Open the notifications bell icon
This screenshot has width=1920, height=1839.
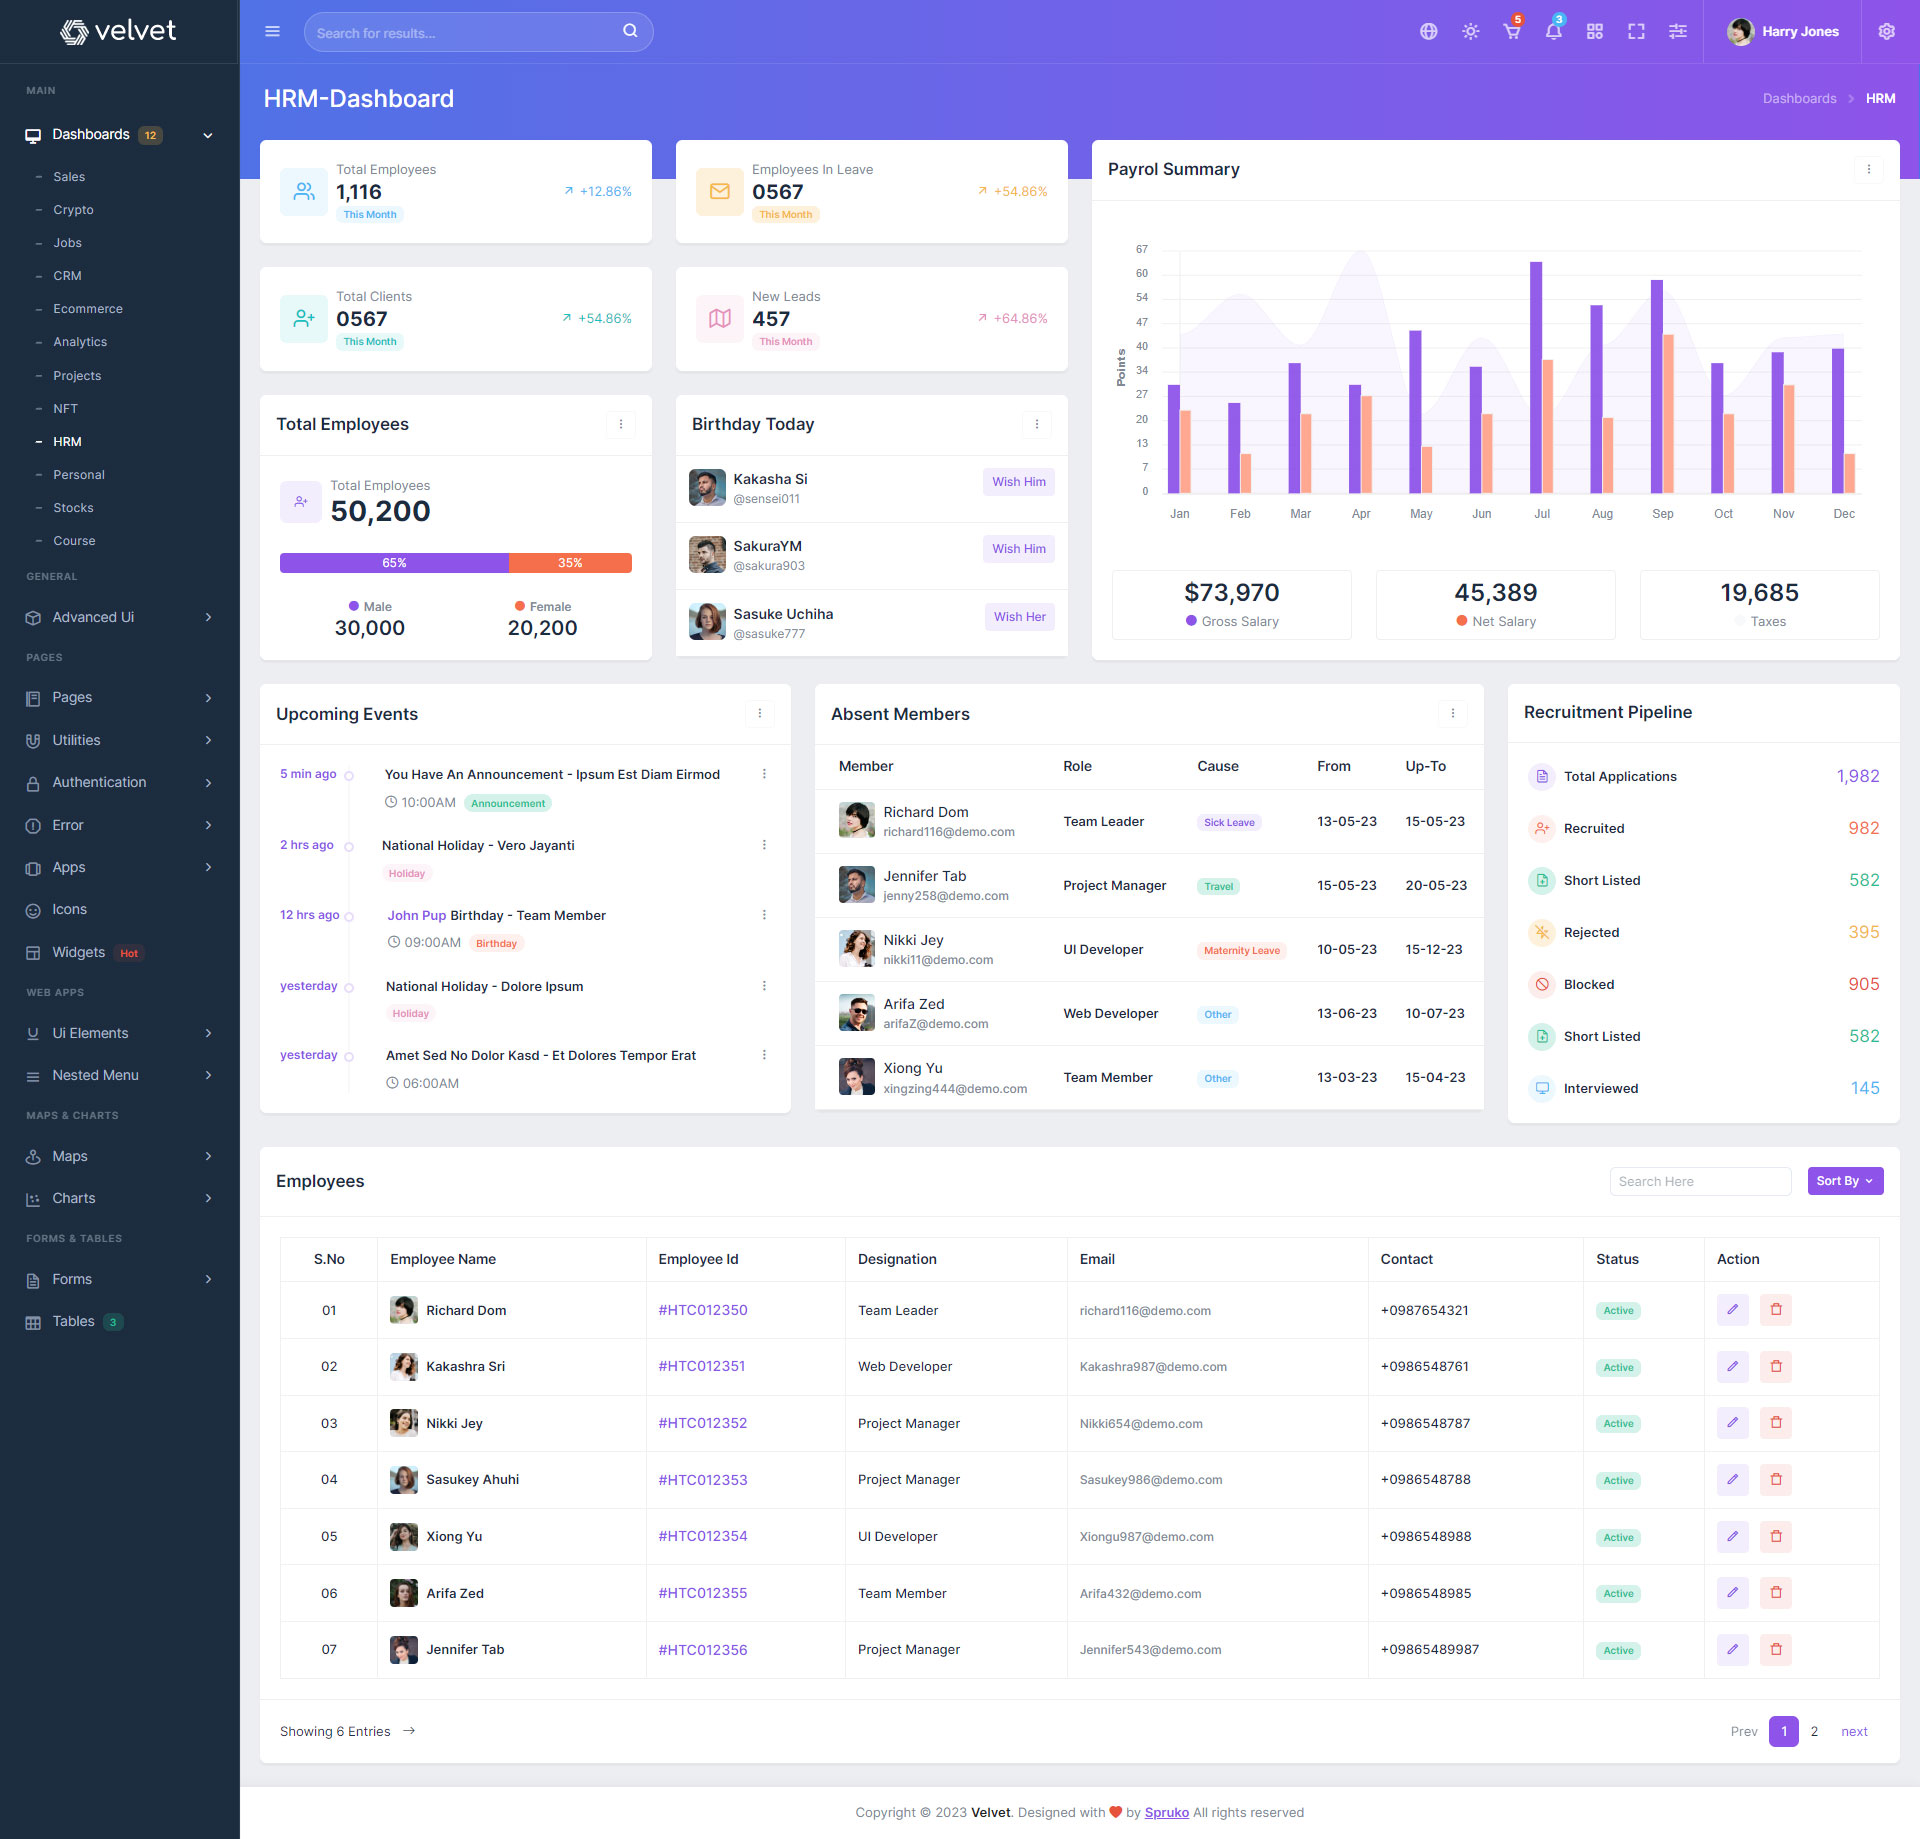(1553, 32)
